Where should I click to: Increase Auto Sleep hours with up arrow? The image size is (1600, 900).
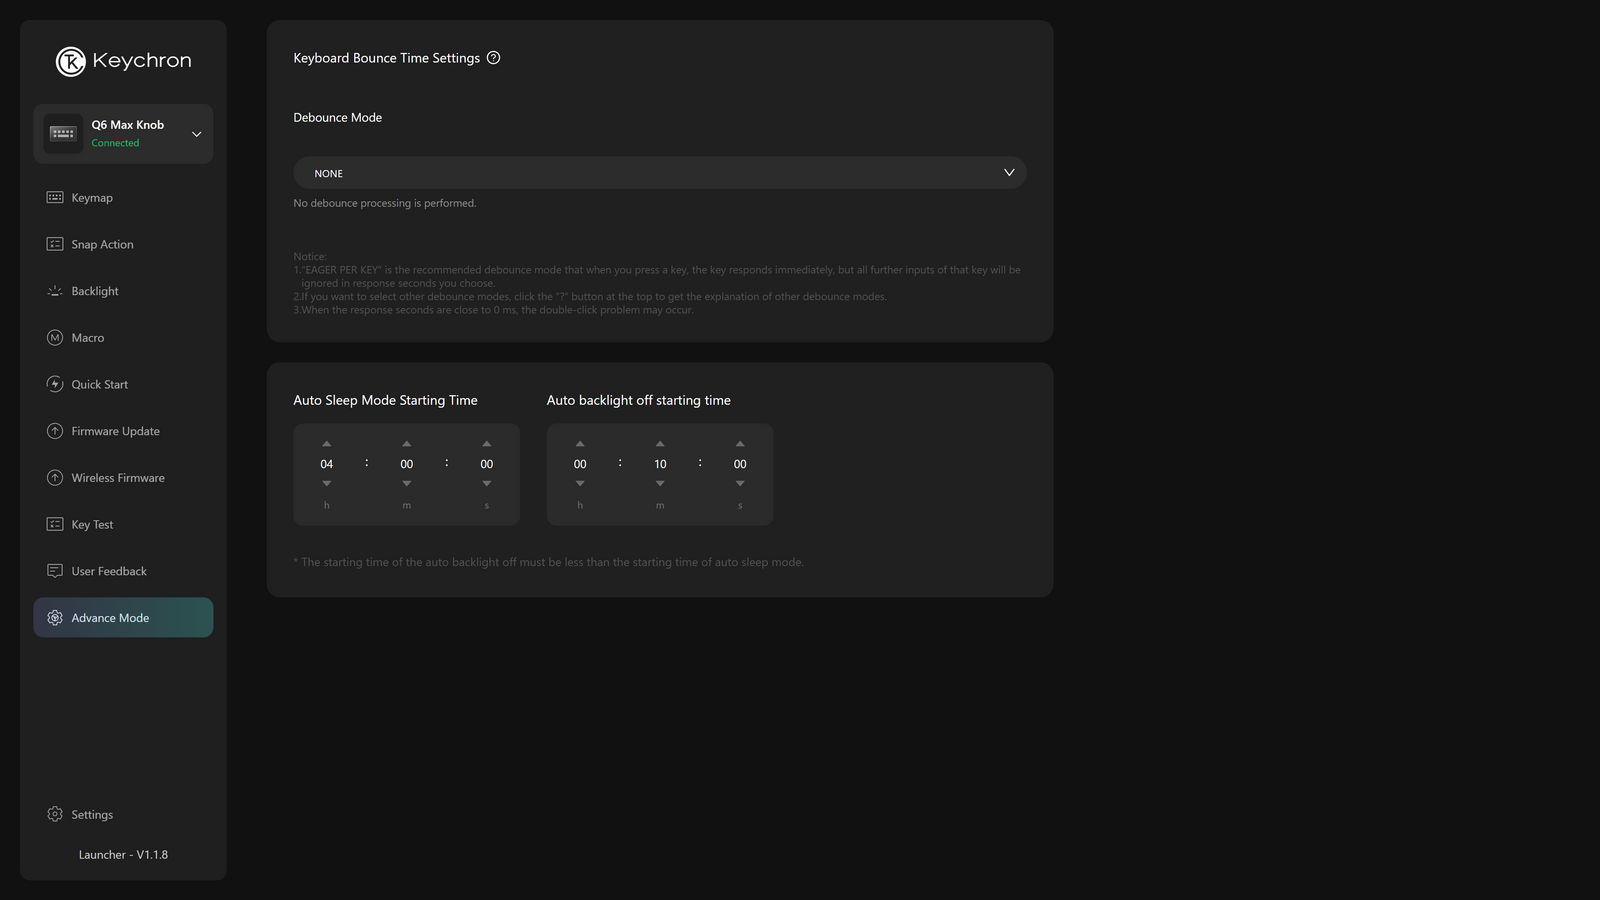click(x=326, y=444)
